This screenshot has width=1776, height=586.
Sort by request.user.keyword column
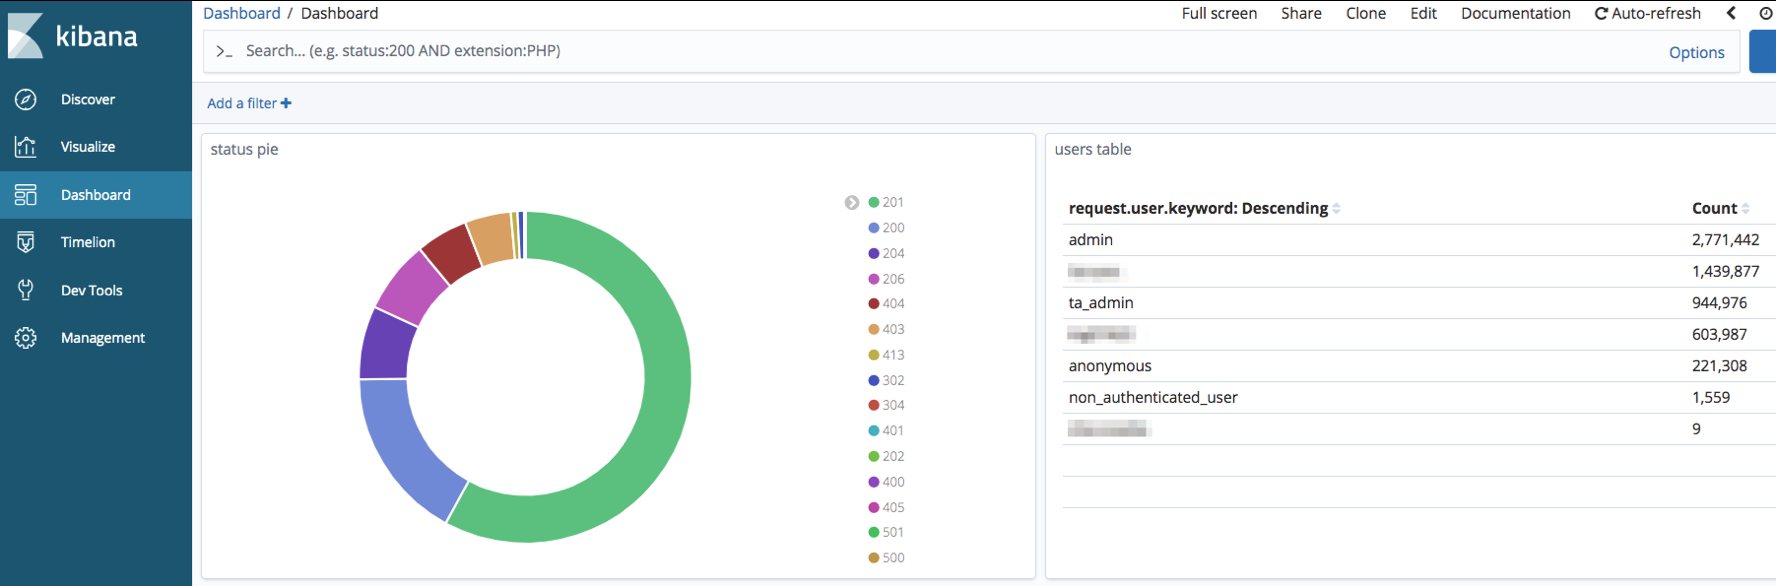point(1198,208)
